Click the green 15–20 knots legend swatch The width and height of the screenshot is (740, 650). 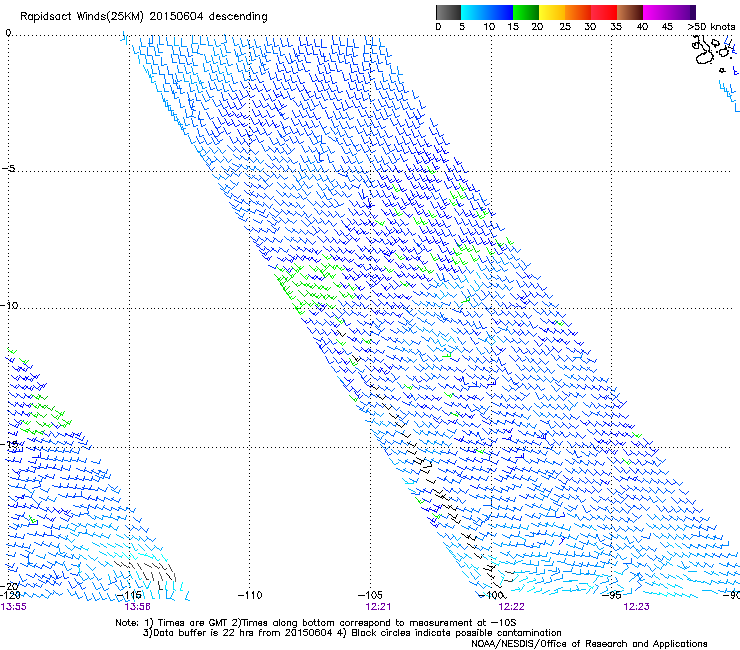tap(526, 12)
